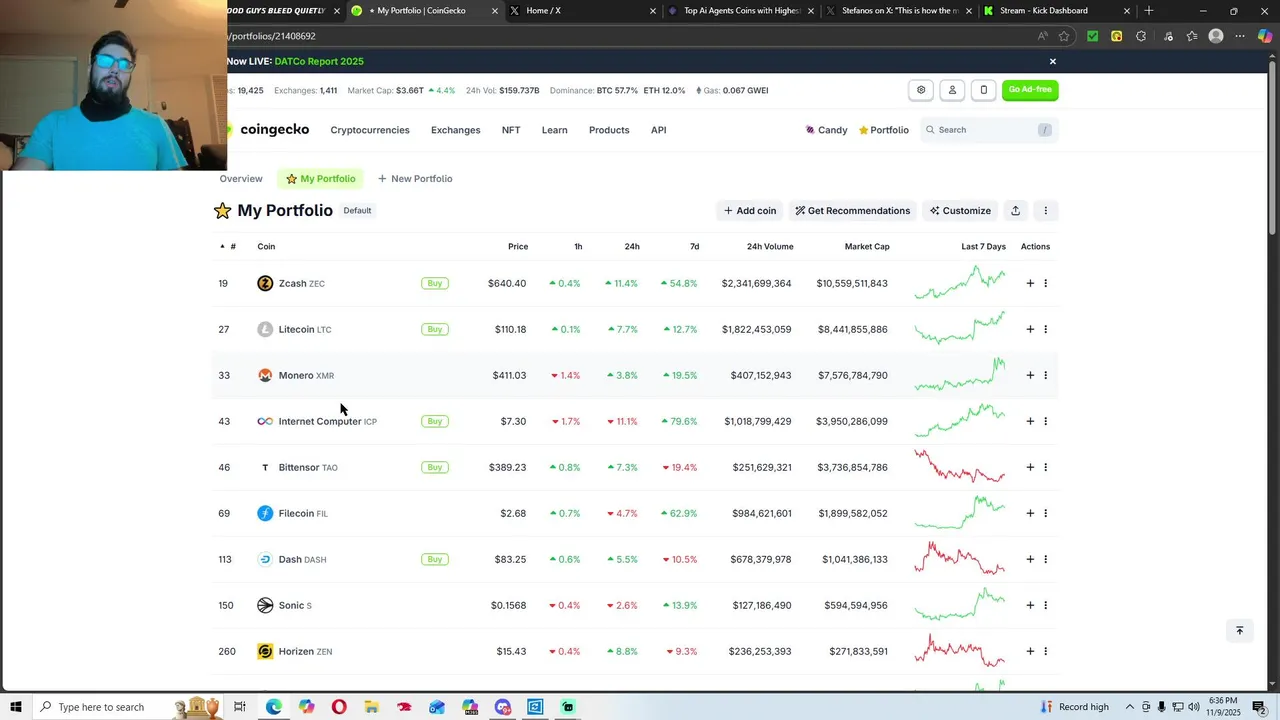Add transaction plus icon for Monero

point(1030,375)
